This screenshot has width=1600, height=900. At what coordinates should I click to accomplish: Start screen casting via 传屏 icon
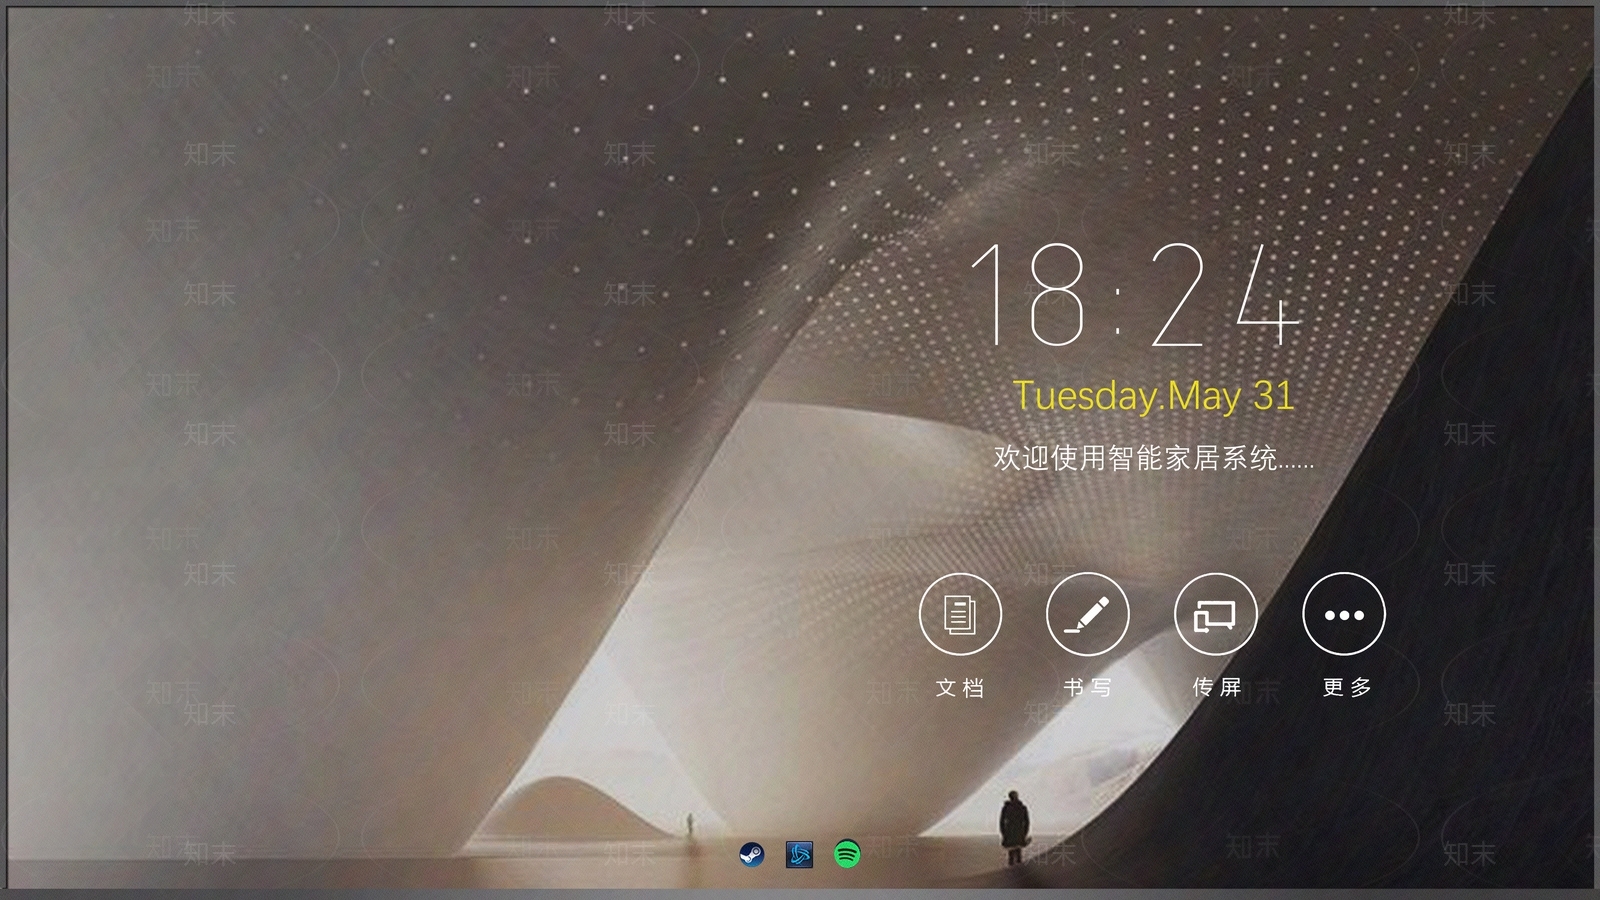tap(1216, 615)
